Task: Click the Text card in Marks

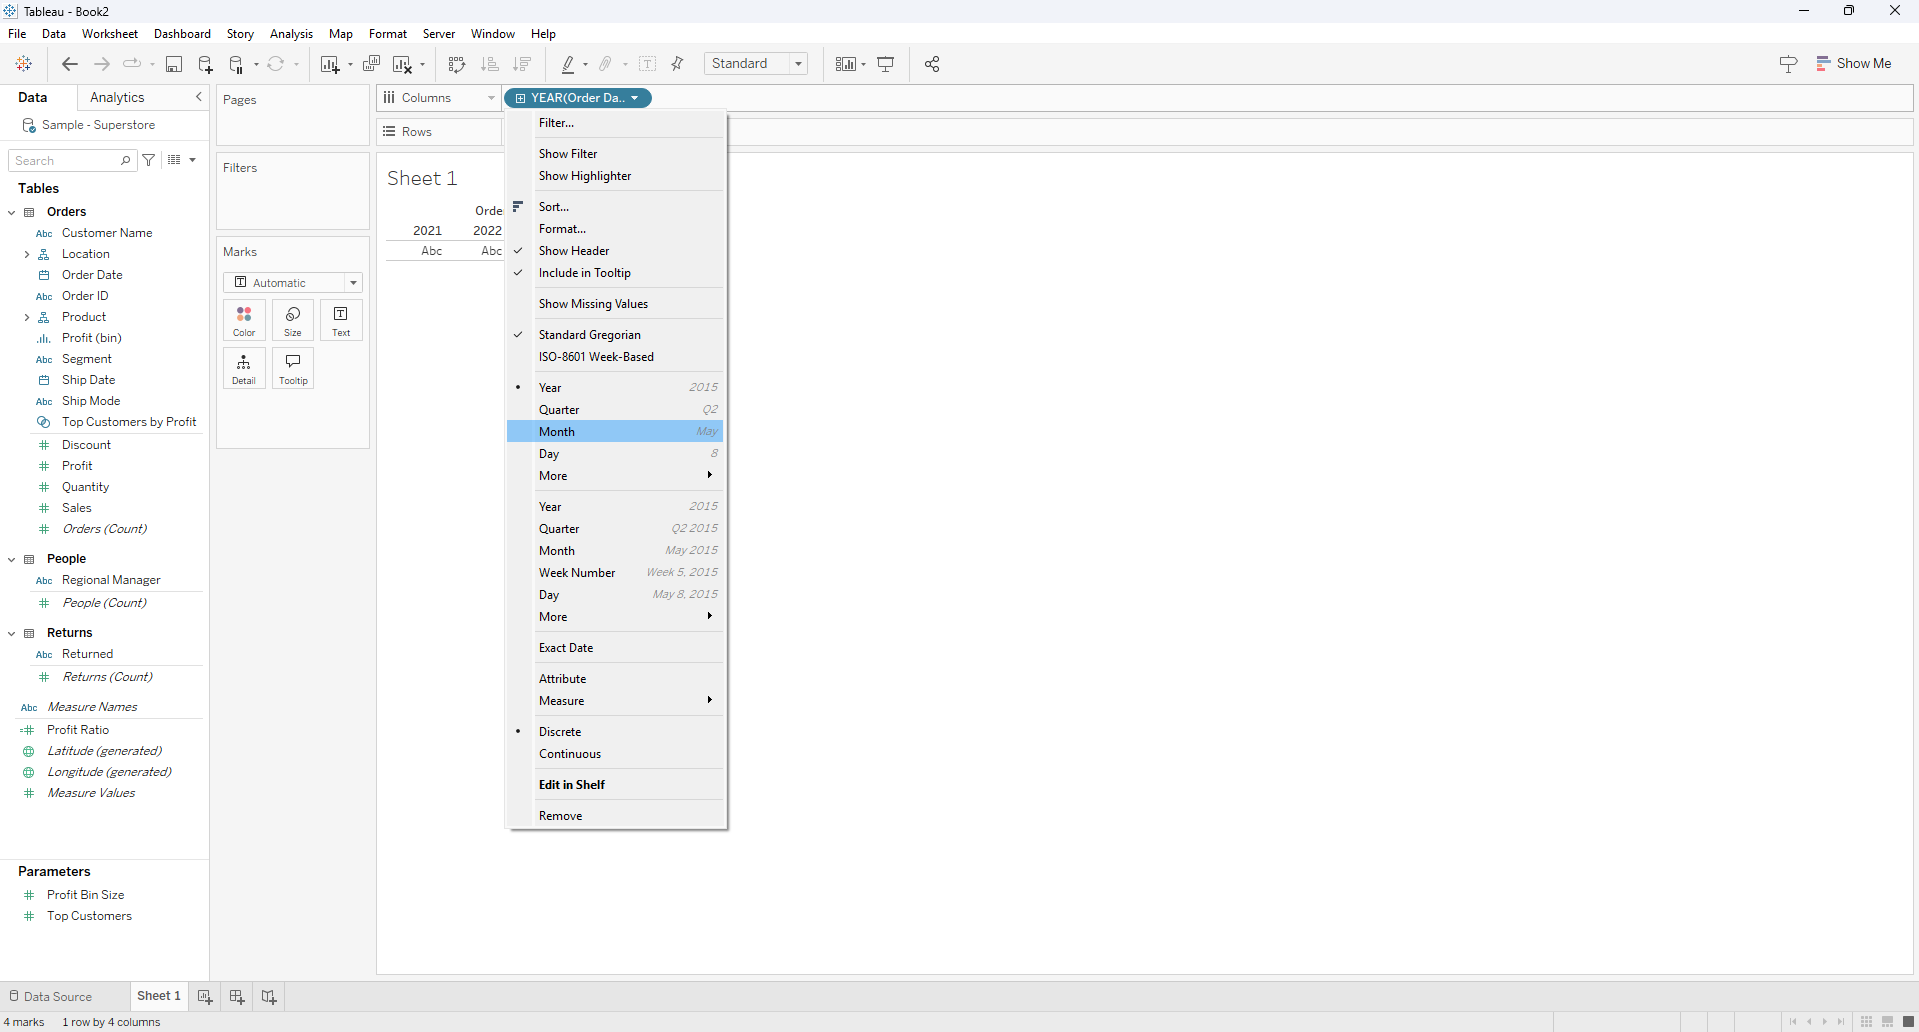Action: pyautogui.click(x=341, y=320)
